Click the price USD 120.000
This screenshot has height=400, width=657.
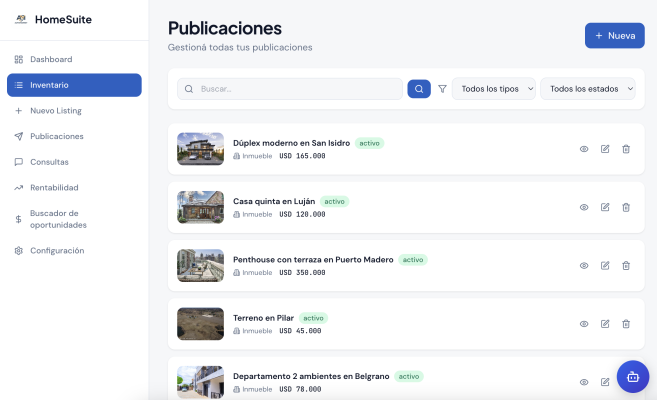click(x=303, y=214)
